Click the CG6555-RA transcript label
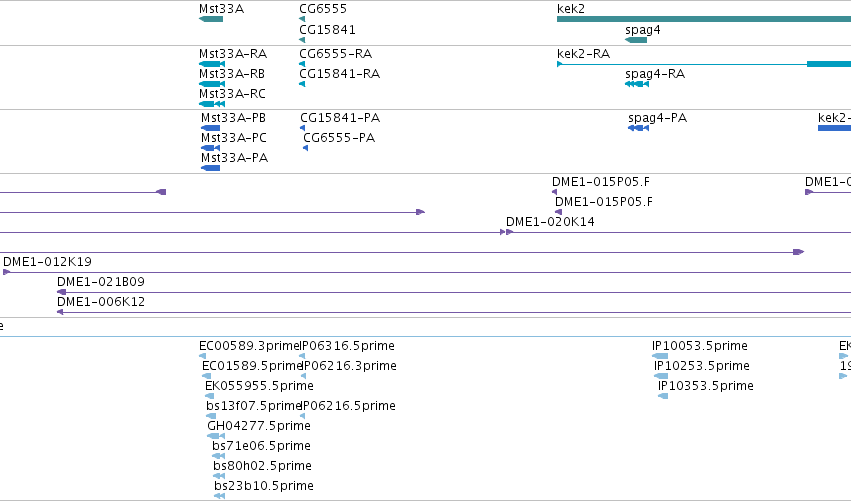Screen dimensions: 851x501 point(335,54)
